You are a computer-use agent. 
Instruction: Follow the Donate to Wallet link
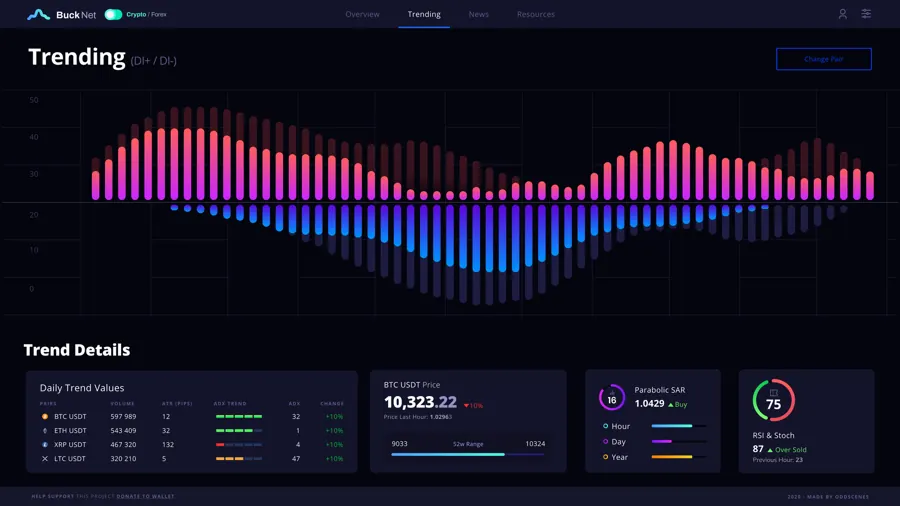point(145,496)
